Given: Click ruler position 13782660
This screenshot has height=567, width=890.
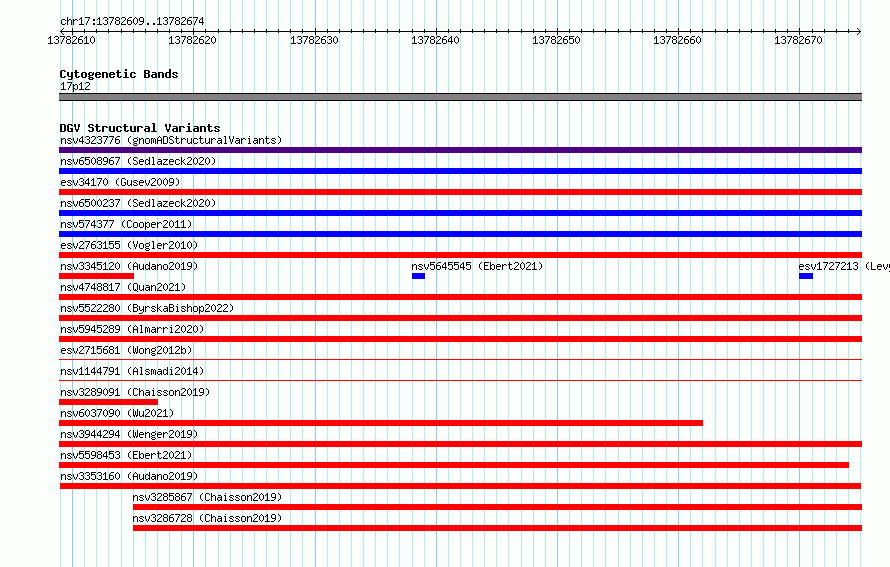Looking at the screenshot, I should tap(678, 40).
